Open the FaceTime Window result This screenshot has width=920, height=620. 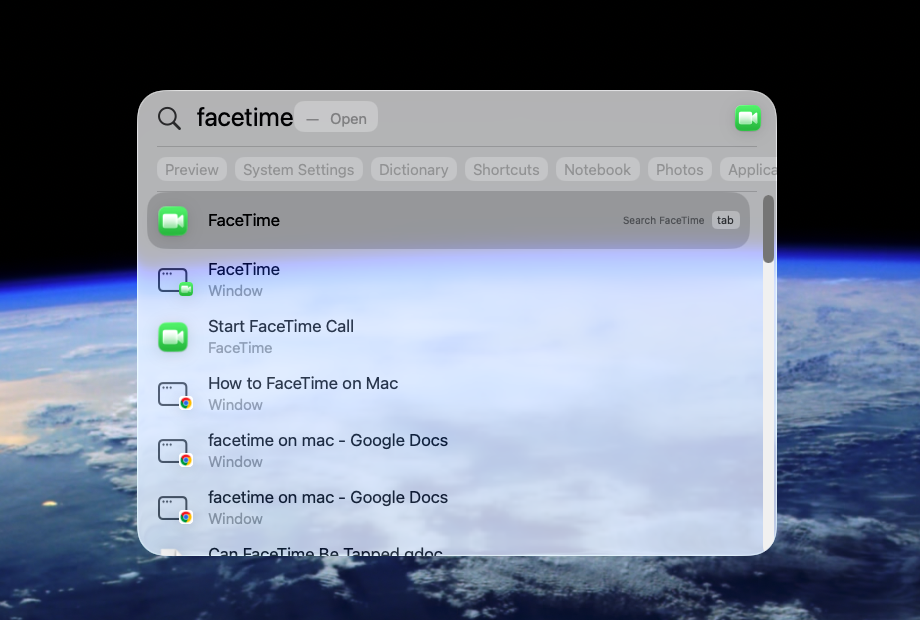click(x=448, y=280)
